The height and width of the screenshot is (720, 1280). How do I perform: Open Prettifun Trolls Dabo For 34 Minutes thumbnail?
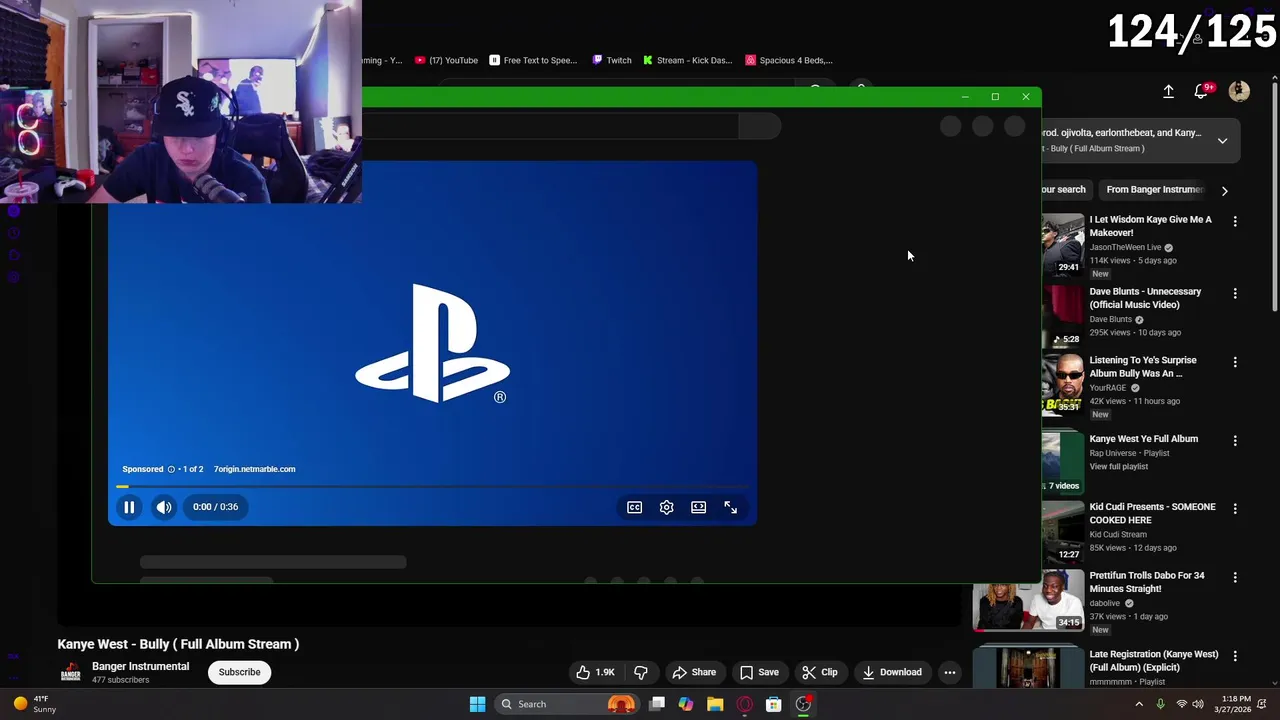(1028, 601)
